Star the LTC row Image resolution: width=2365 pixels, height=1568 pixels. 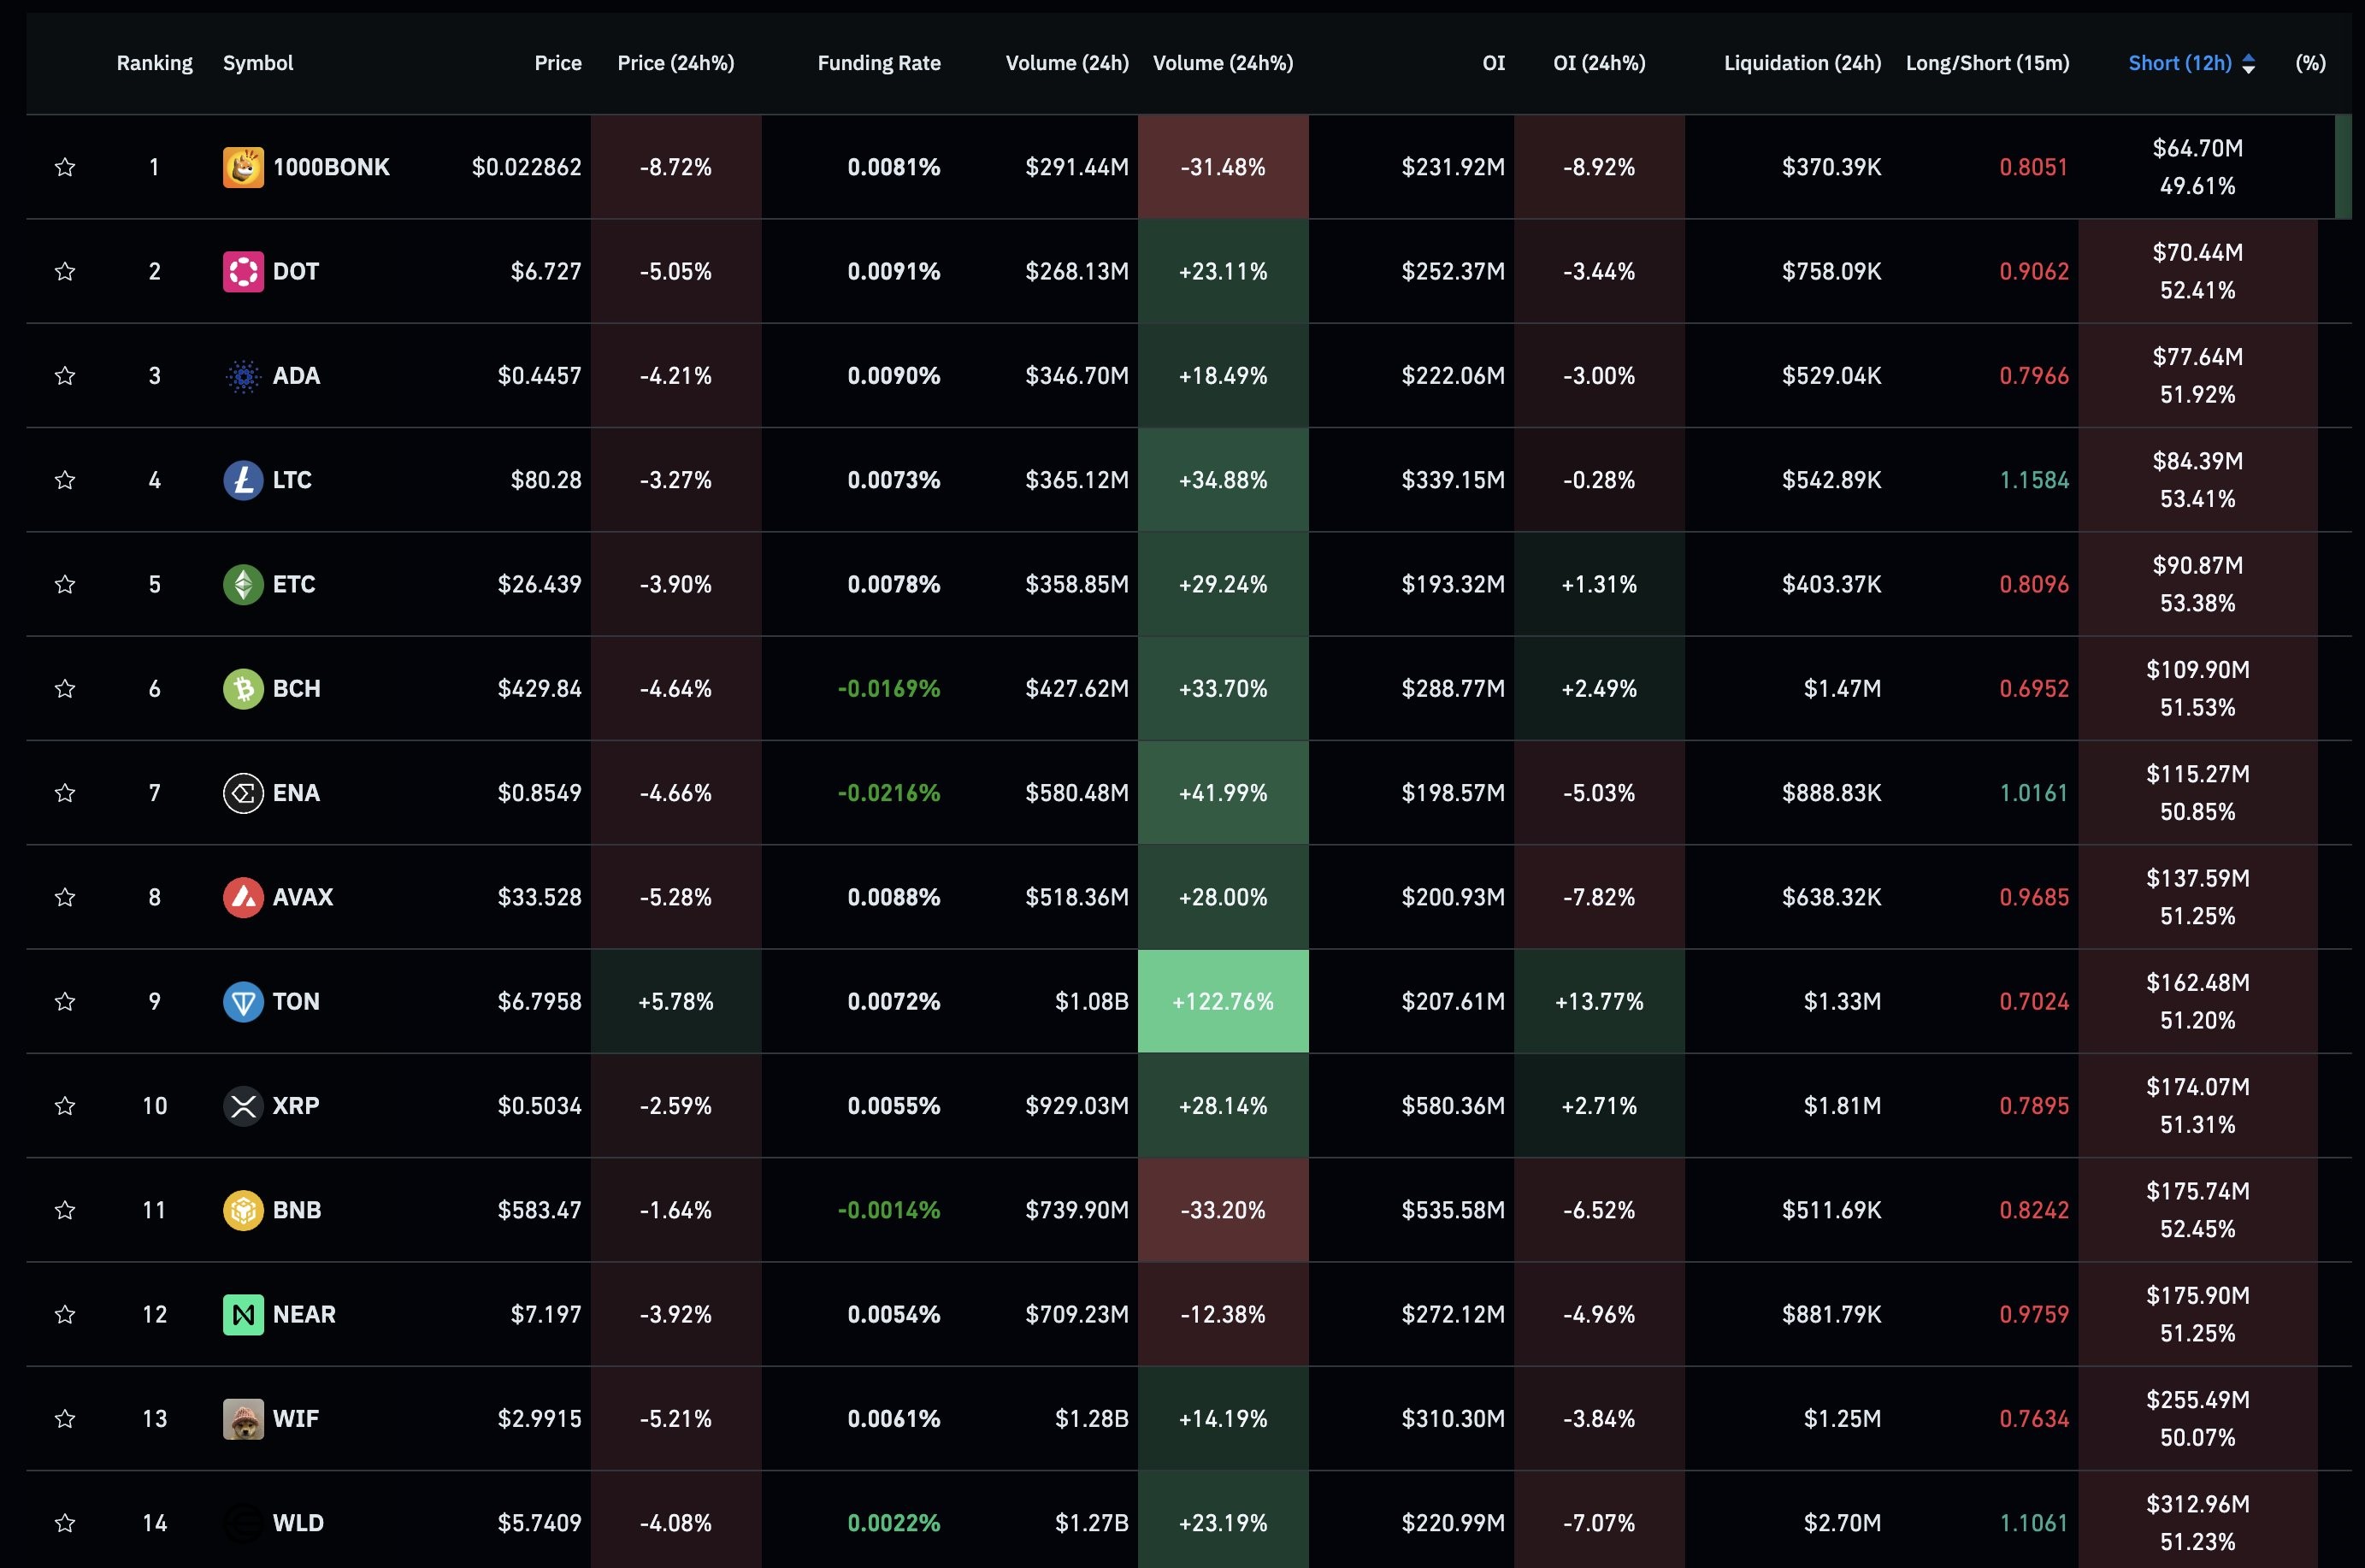[x=65, y=480]
